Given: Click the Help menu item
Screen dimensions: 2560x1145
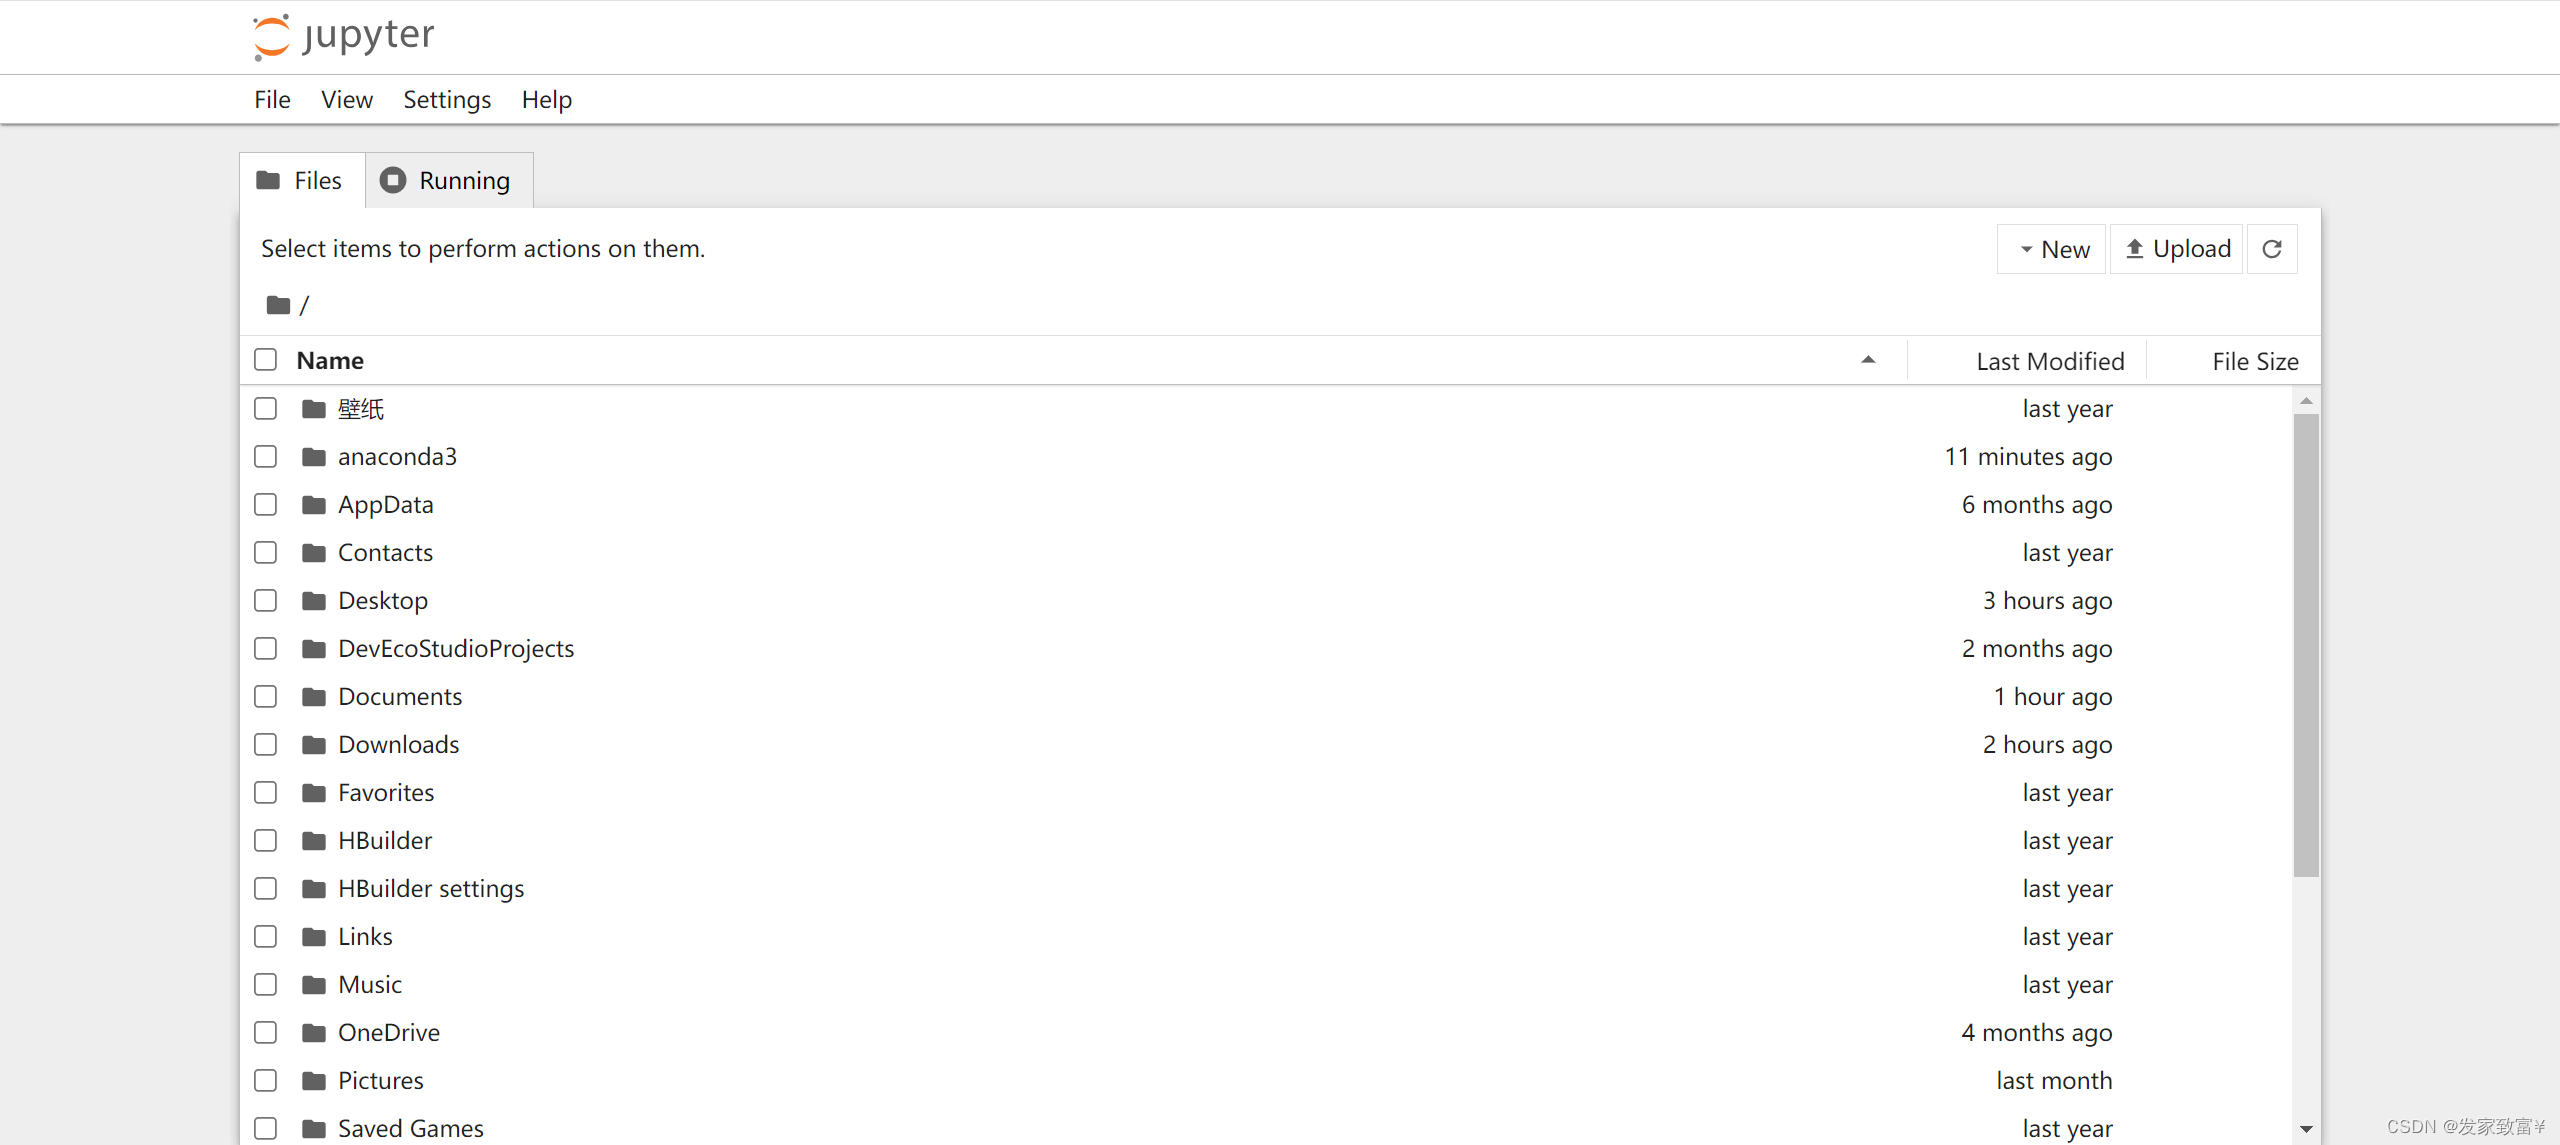Looking at the screenshot, I should 547,100.
